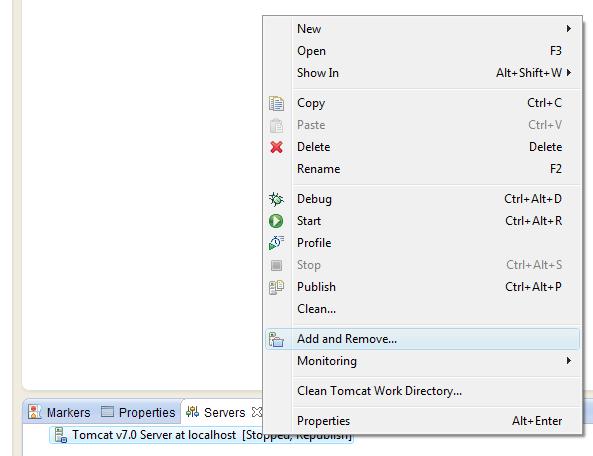The width and height of the screenshot is (593, 456).
Task: Expand the Show In submenu arrow
Action: [x=568, y=73]
